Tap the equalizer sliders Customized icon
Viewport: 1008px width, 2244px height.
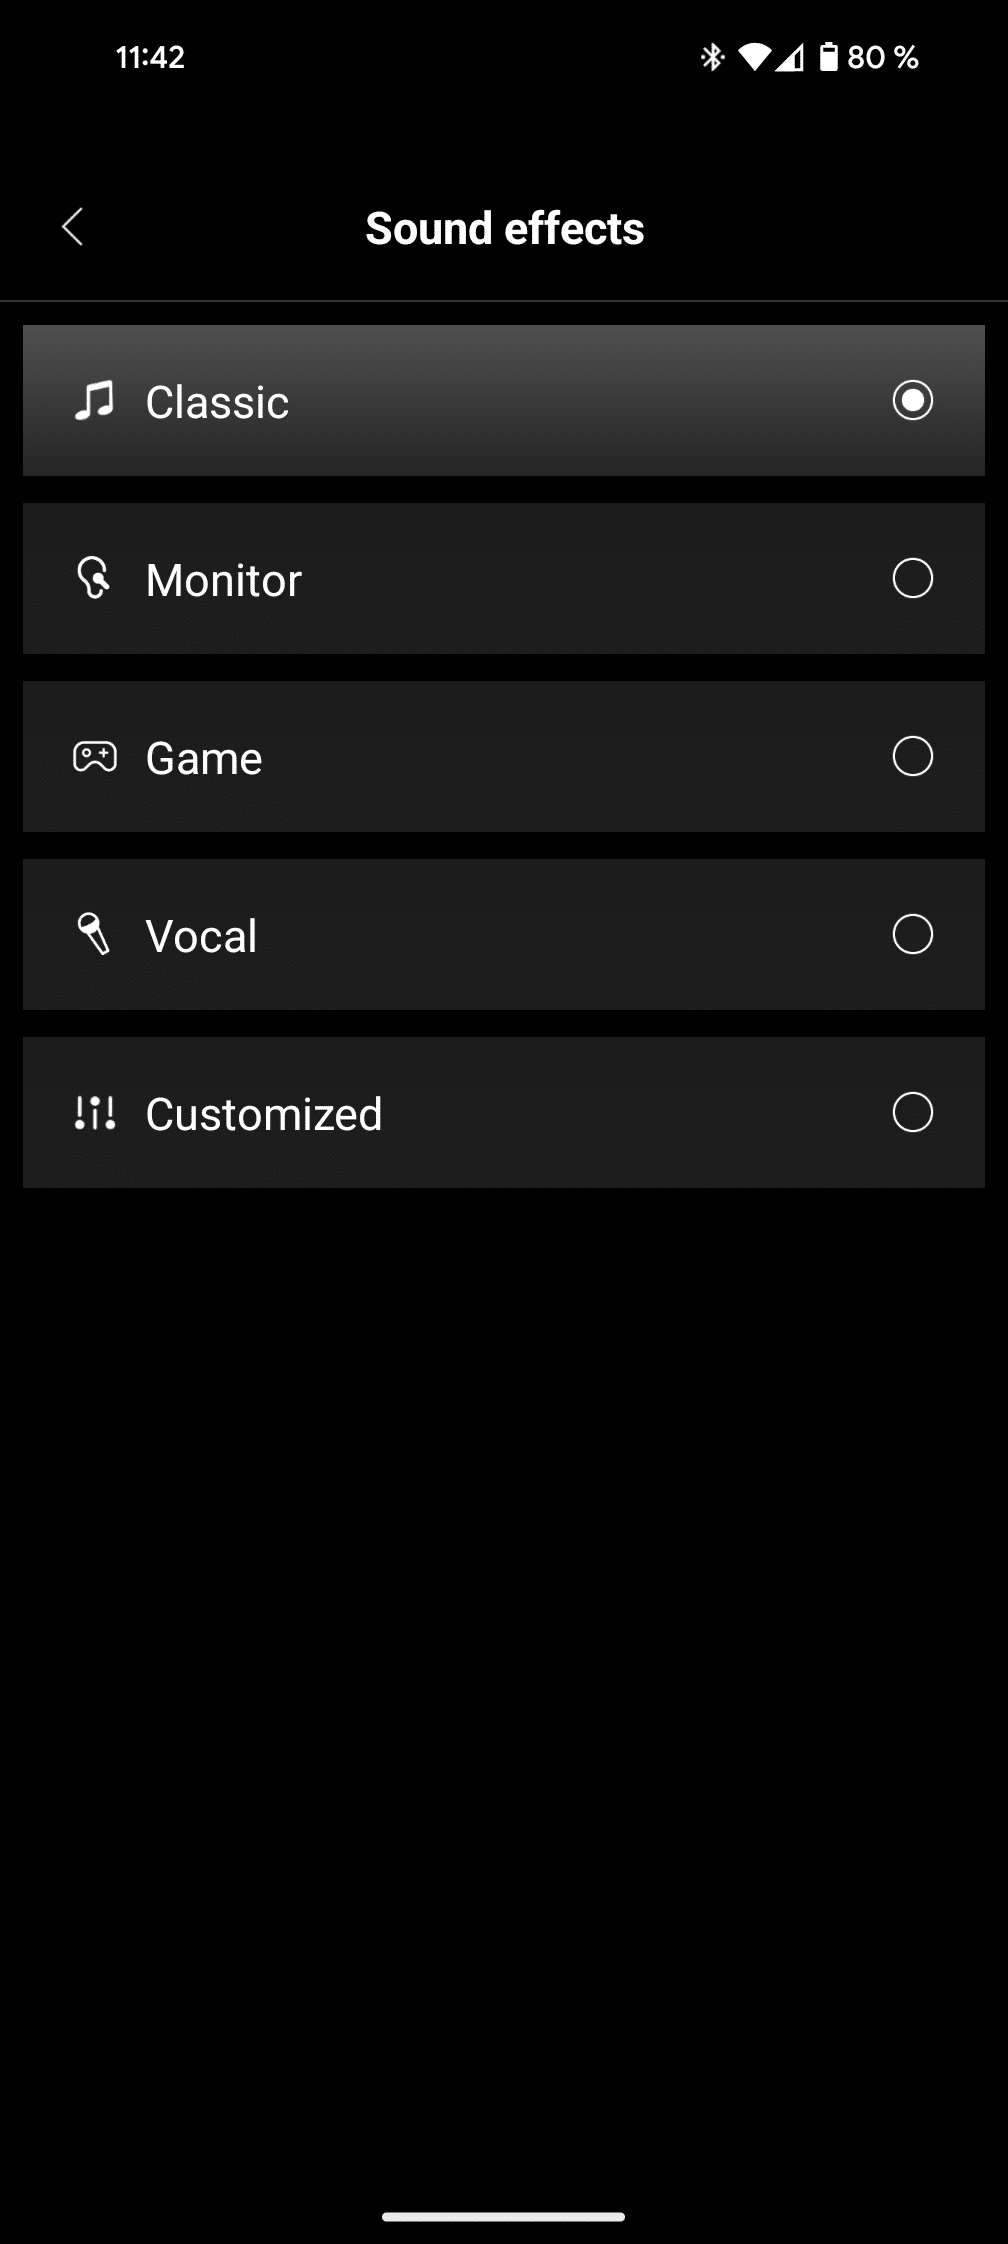[x=95, y=1113]
